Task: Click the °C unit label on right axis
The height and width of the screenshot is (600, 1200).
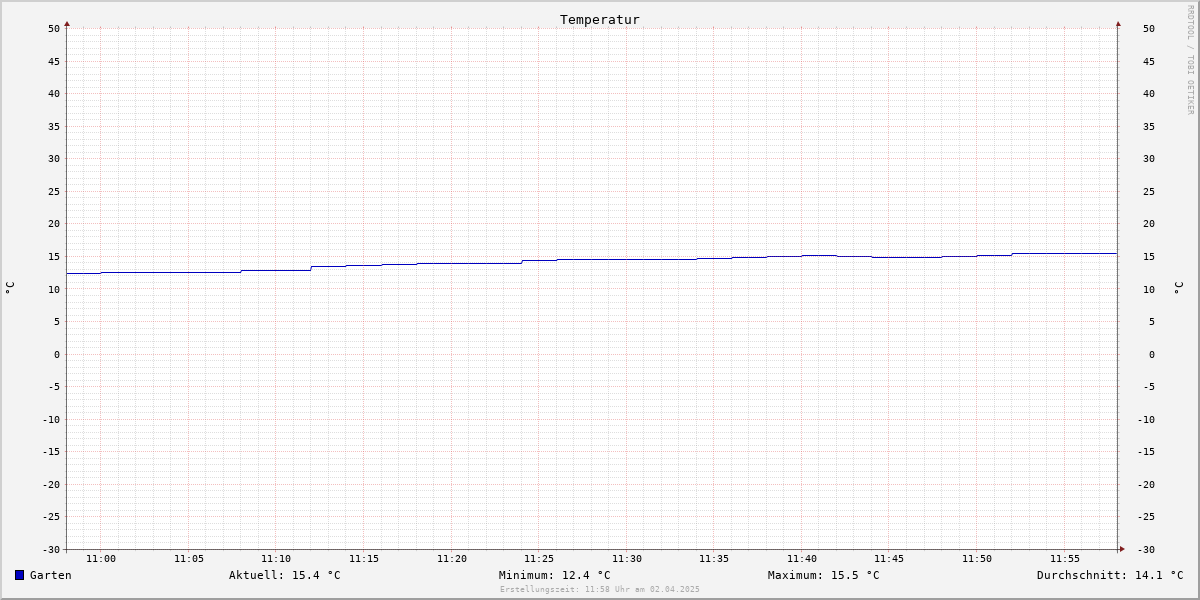Action: pyautogui.click(x=1178, y=288)
